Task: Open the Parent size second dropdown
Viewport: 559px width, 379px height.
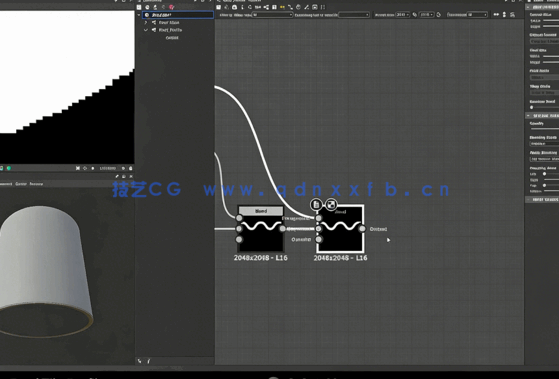Action: coord(426,15)
